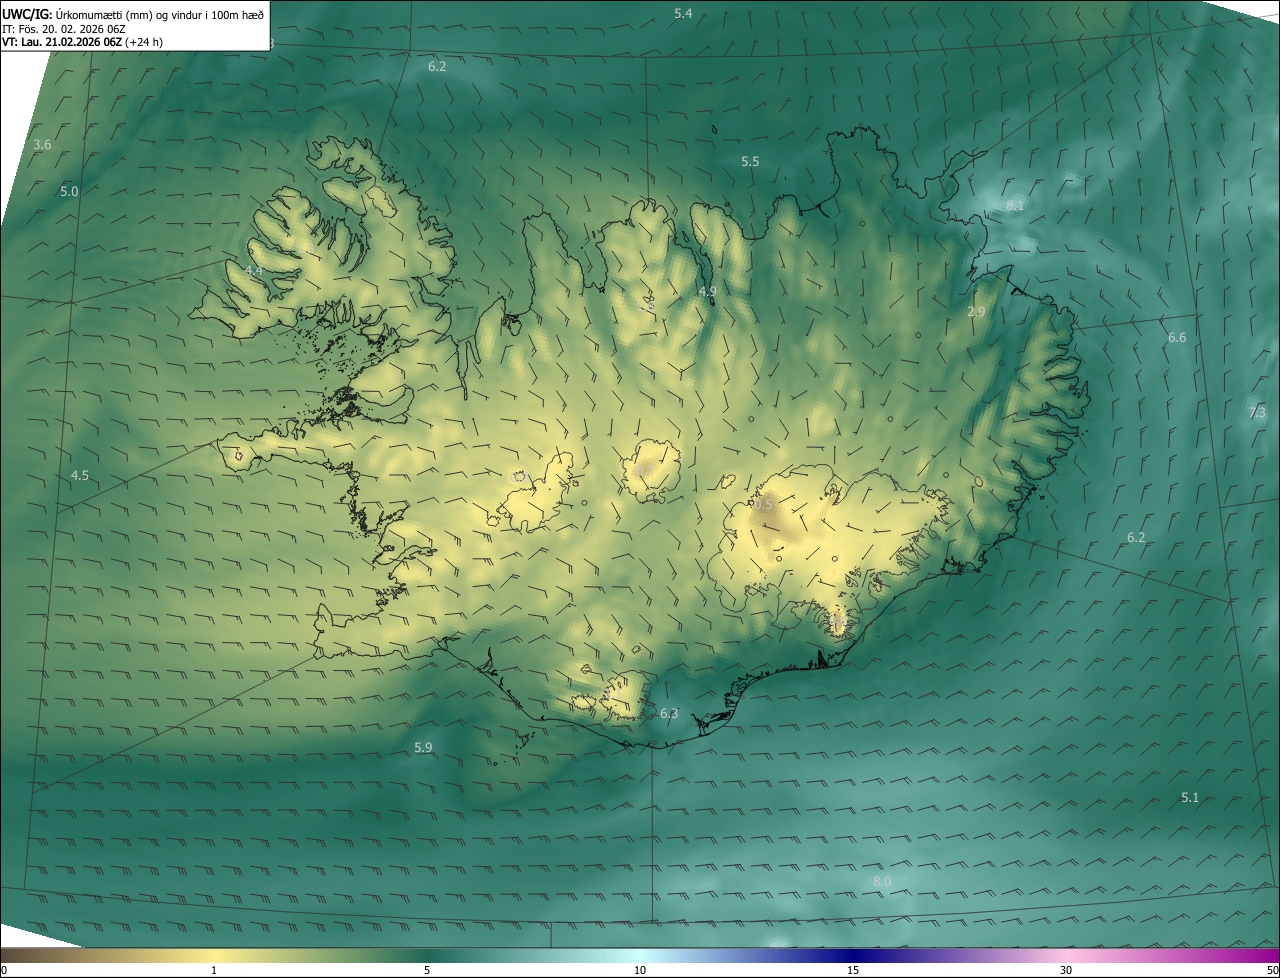The image size is (1280, 978).
Task: Select the "IT: Fös. 20. 02. 2026 06Z" line
Action: (63, 28)
